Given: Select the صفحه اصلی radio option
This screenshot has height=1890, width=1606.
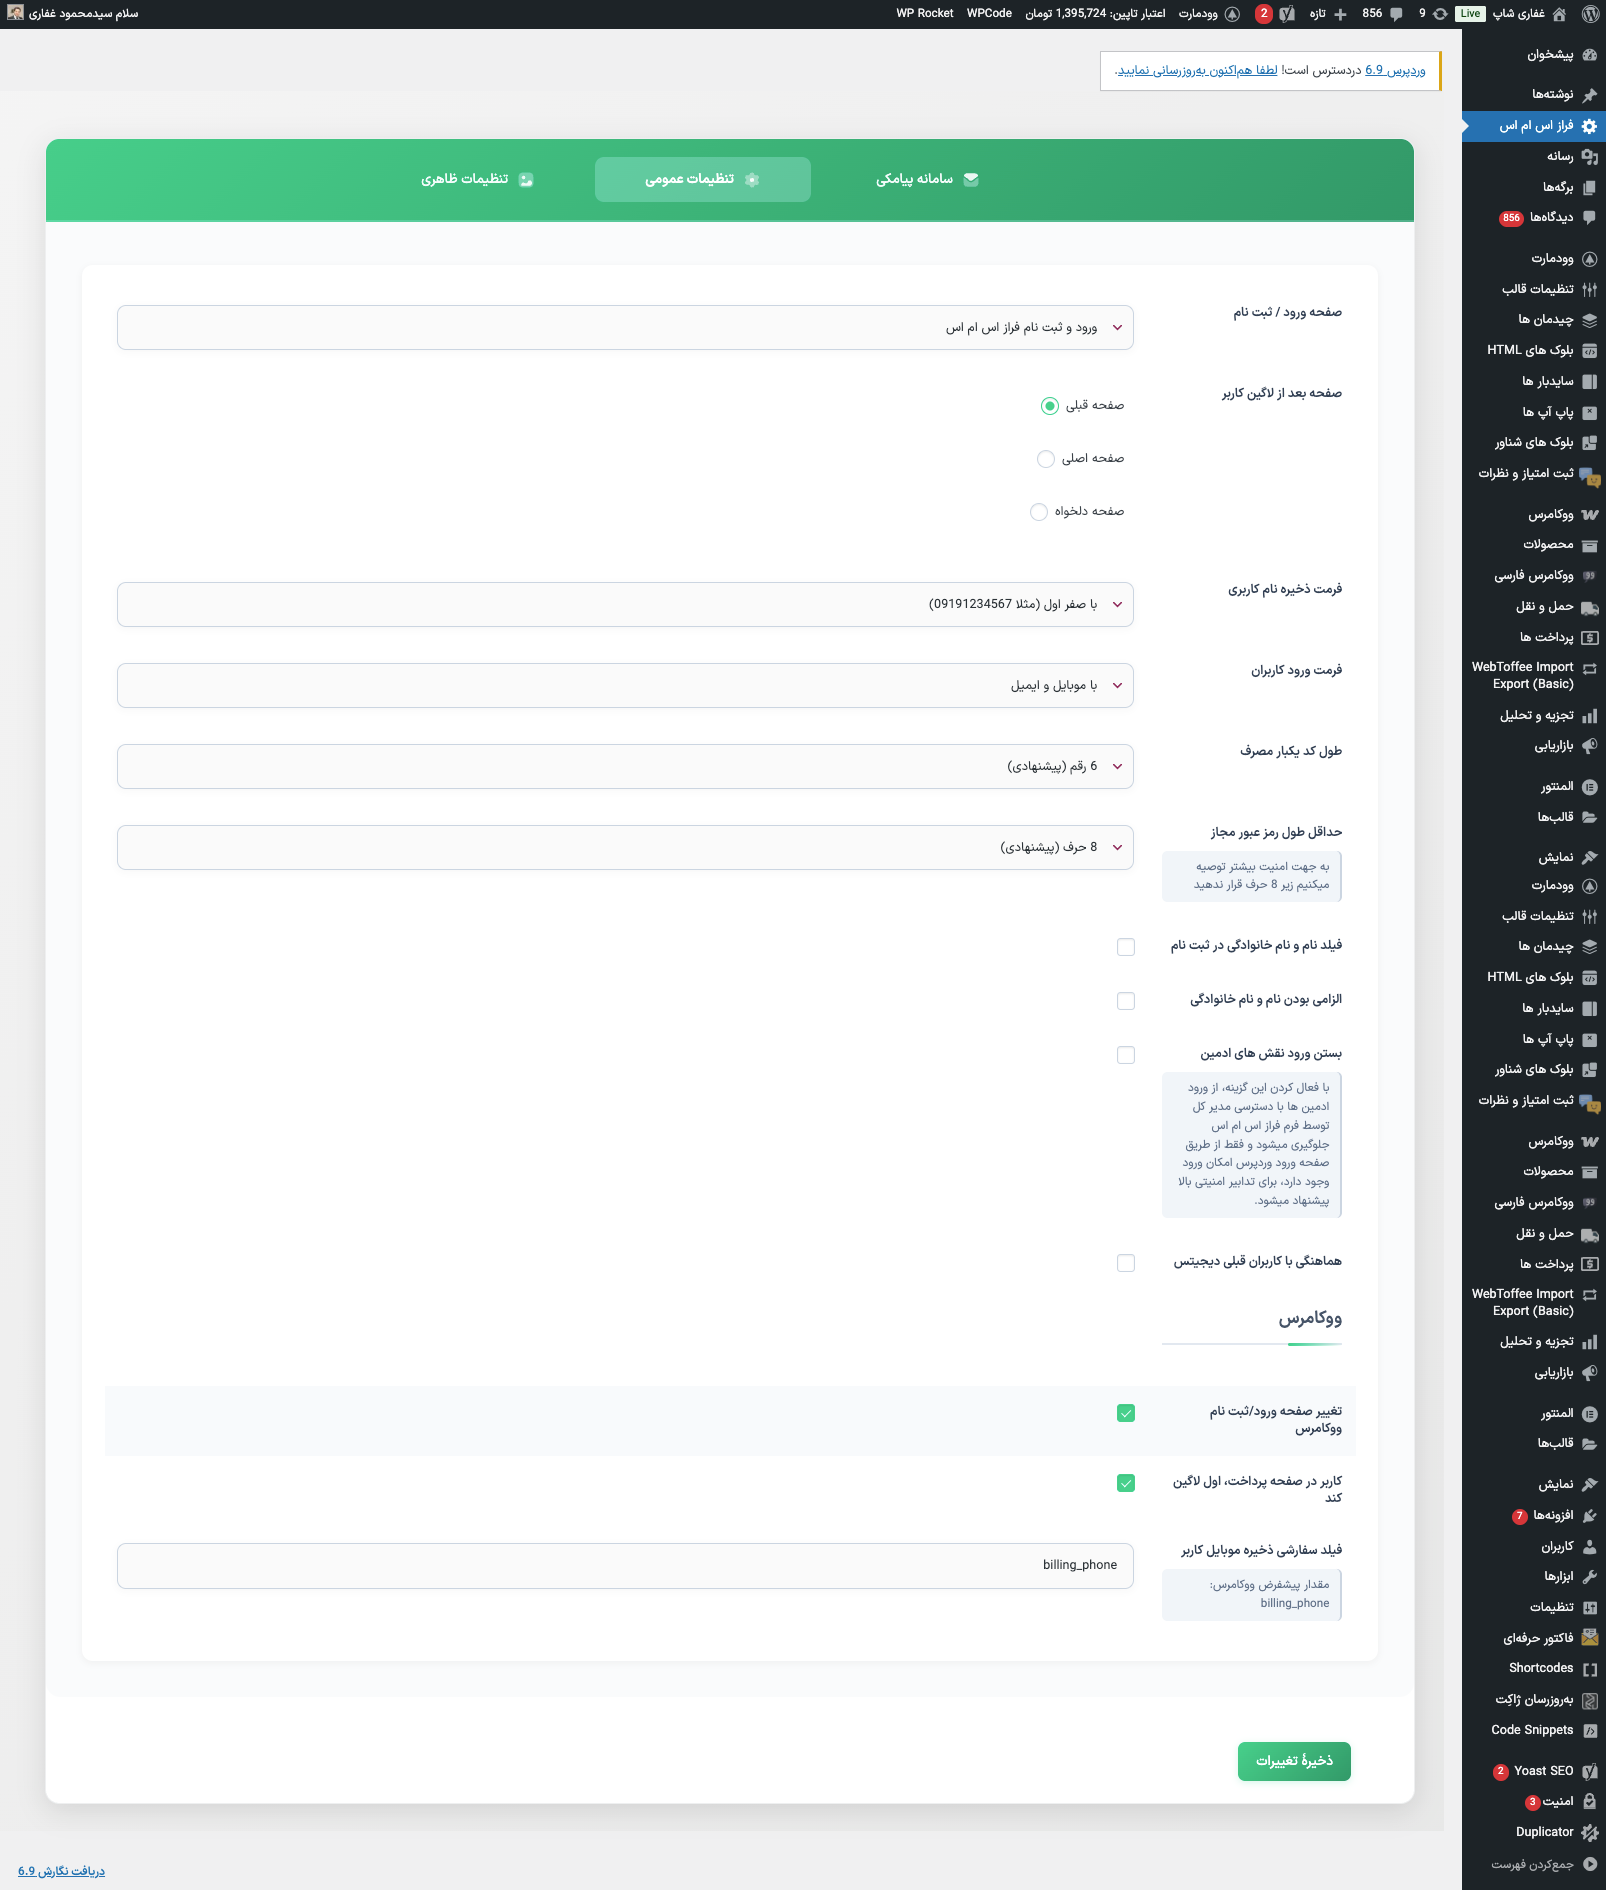Looking at the screenshot, I should coord(1046,459).
